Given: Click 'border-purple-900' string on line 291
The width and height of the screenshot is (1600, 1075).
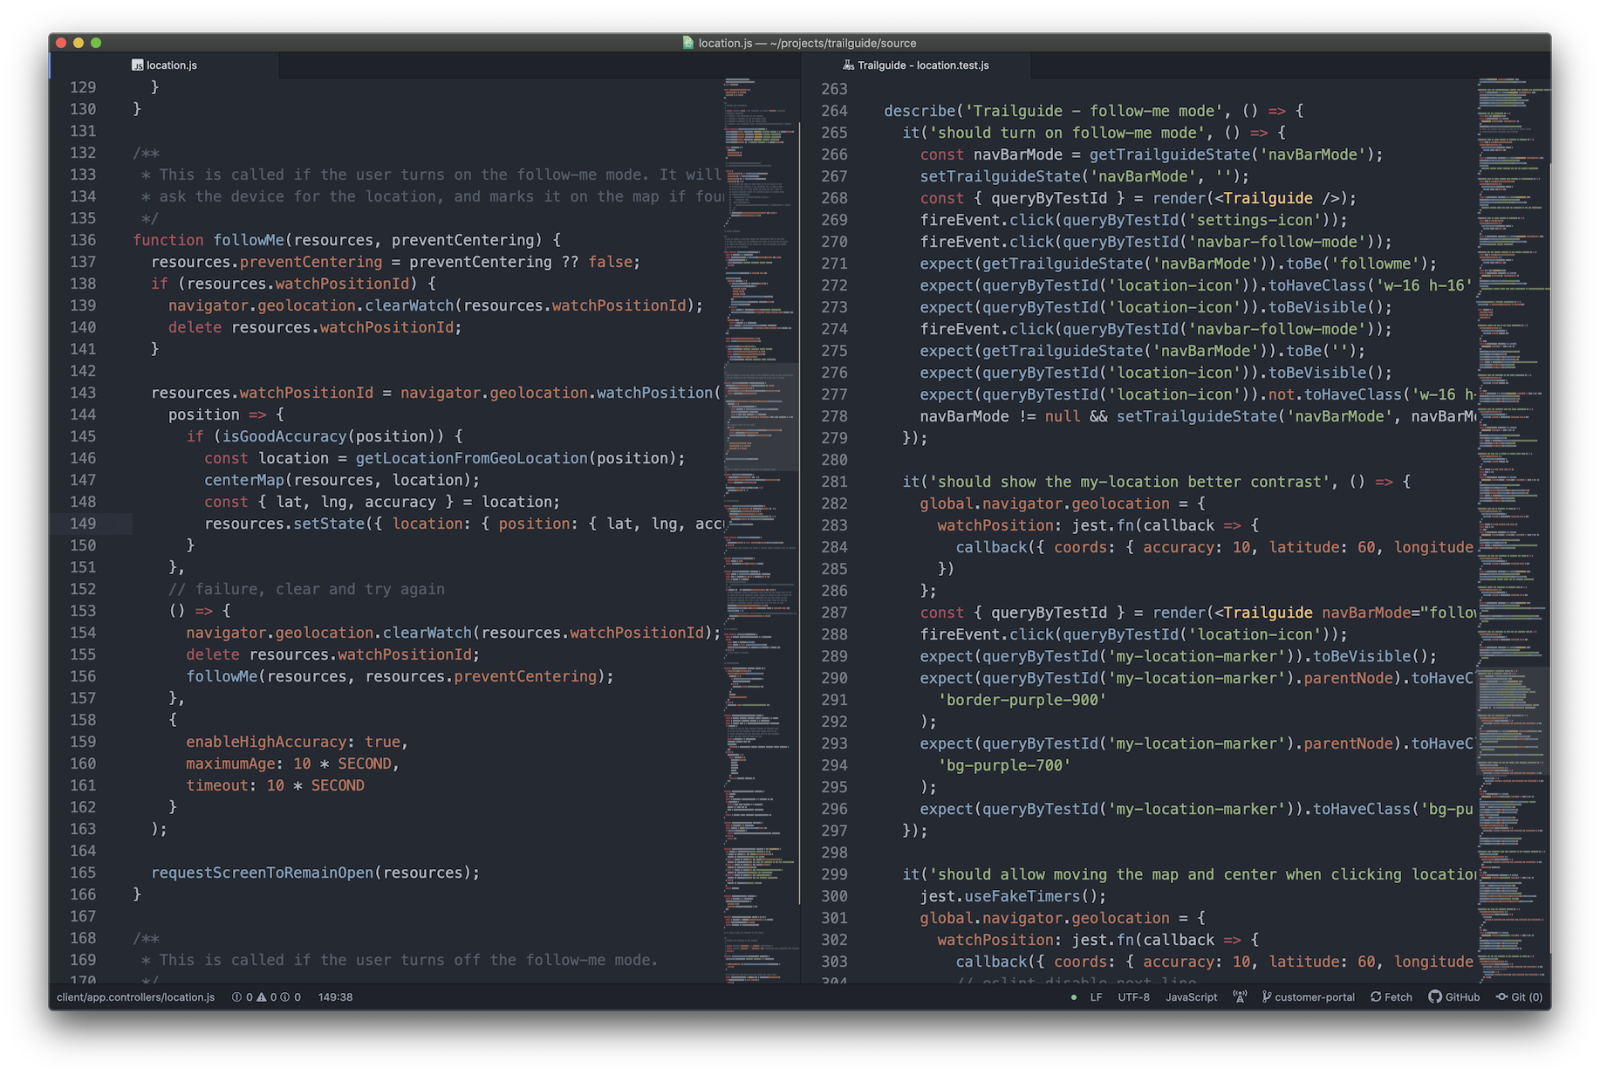Looking at the screenshot, I should click(1022, 700).
